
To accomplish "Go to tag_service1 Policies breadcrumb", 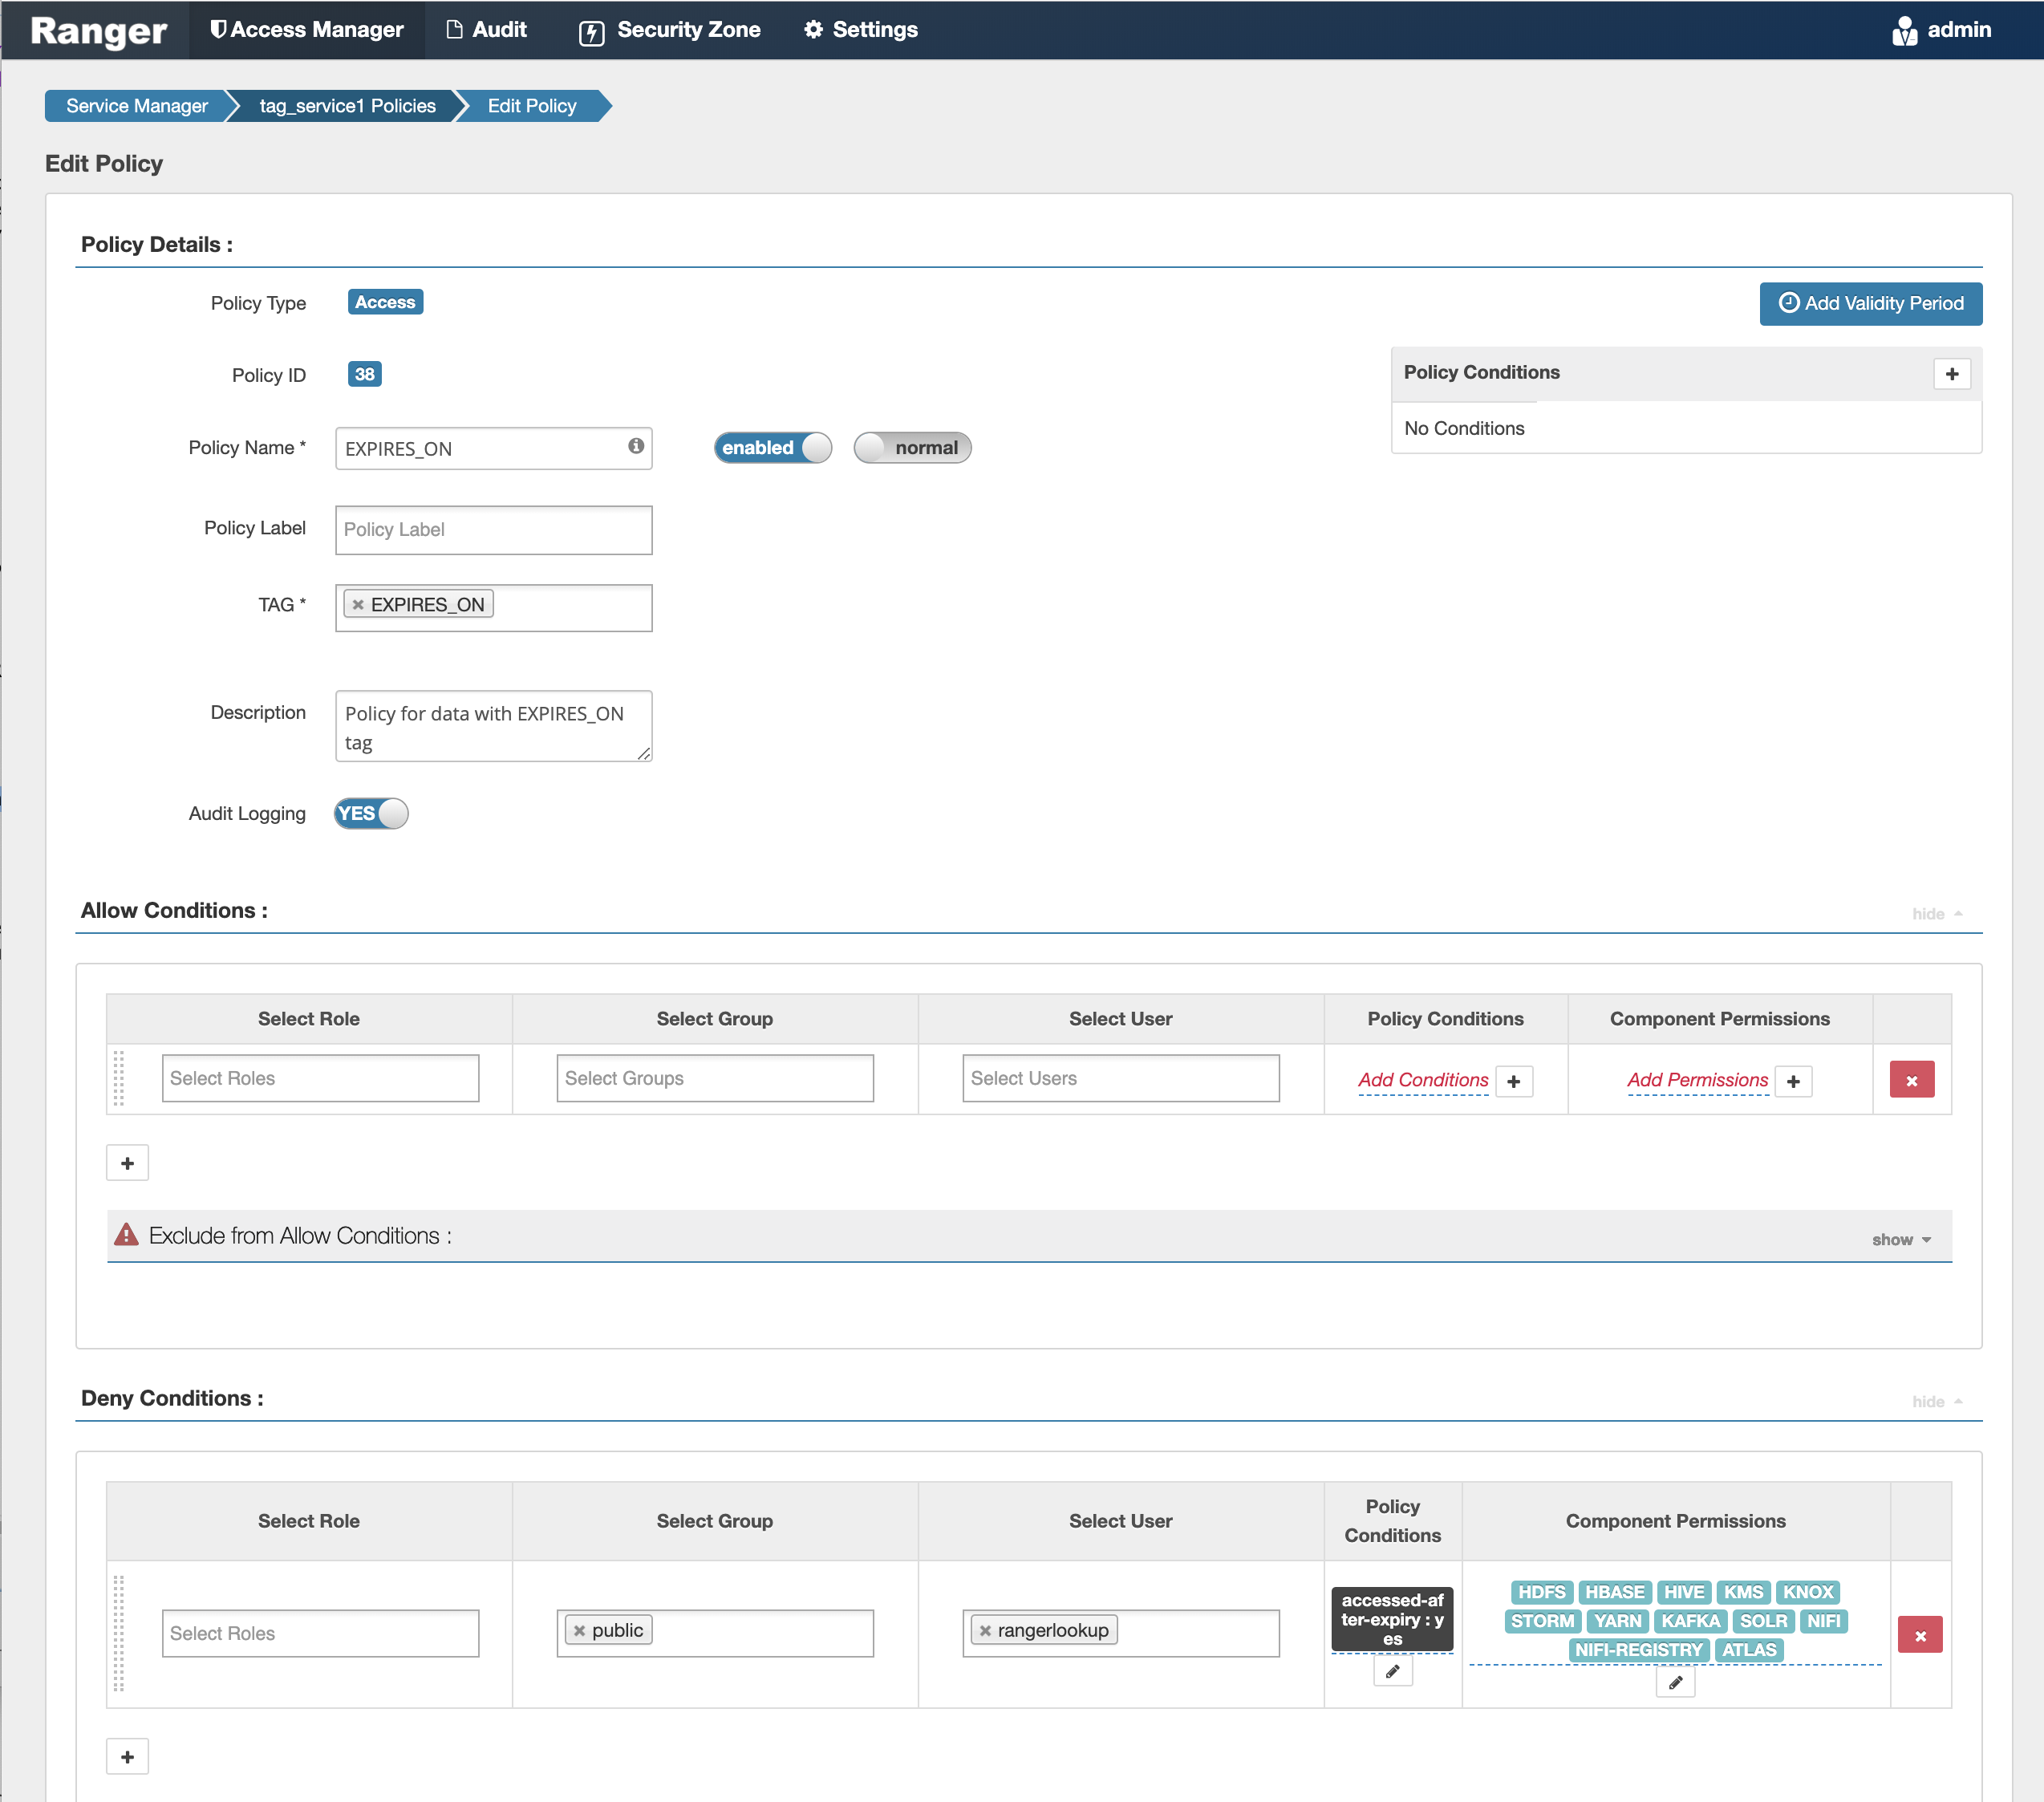I will 347,106.
